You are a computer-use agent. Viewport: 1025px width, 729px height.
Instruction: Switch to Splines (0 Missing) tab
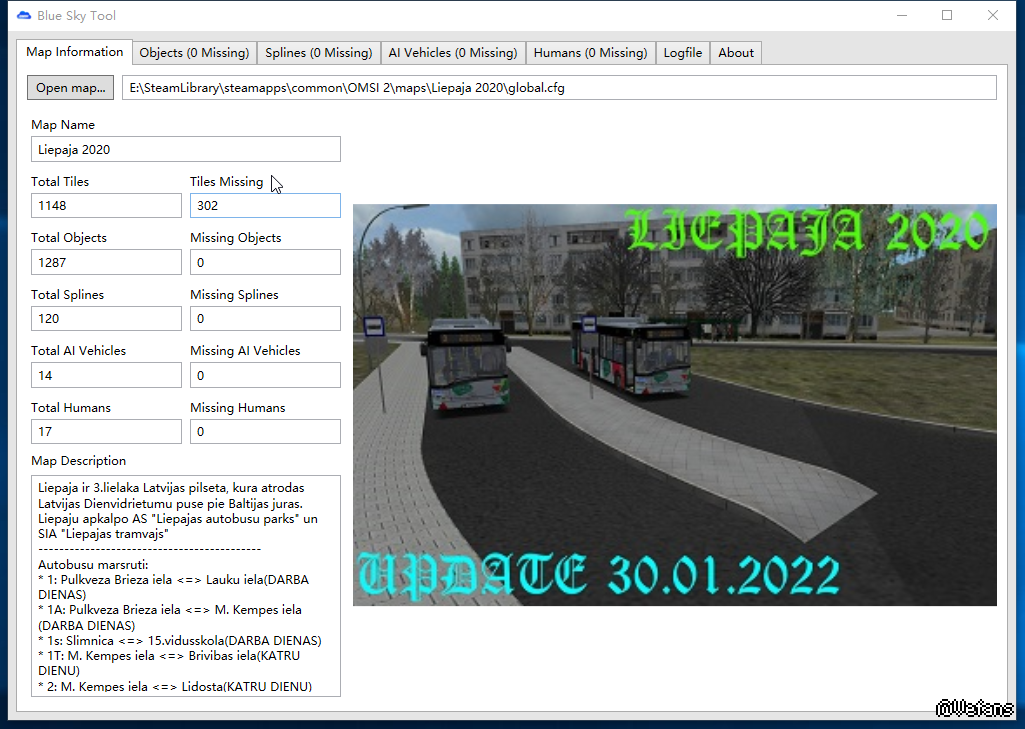(319, 53)
